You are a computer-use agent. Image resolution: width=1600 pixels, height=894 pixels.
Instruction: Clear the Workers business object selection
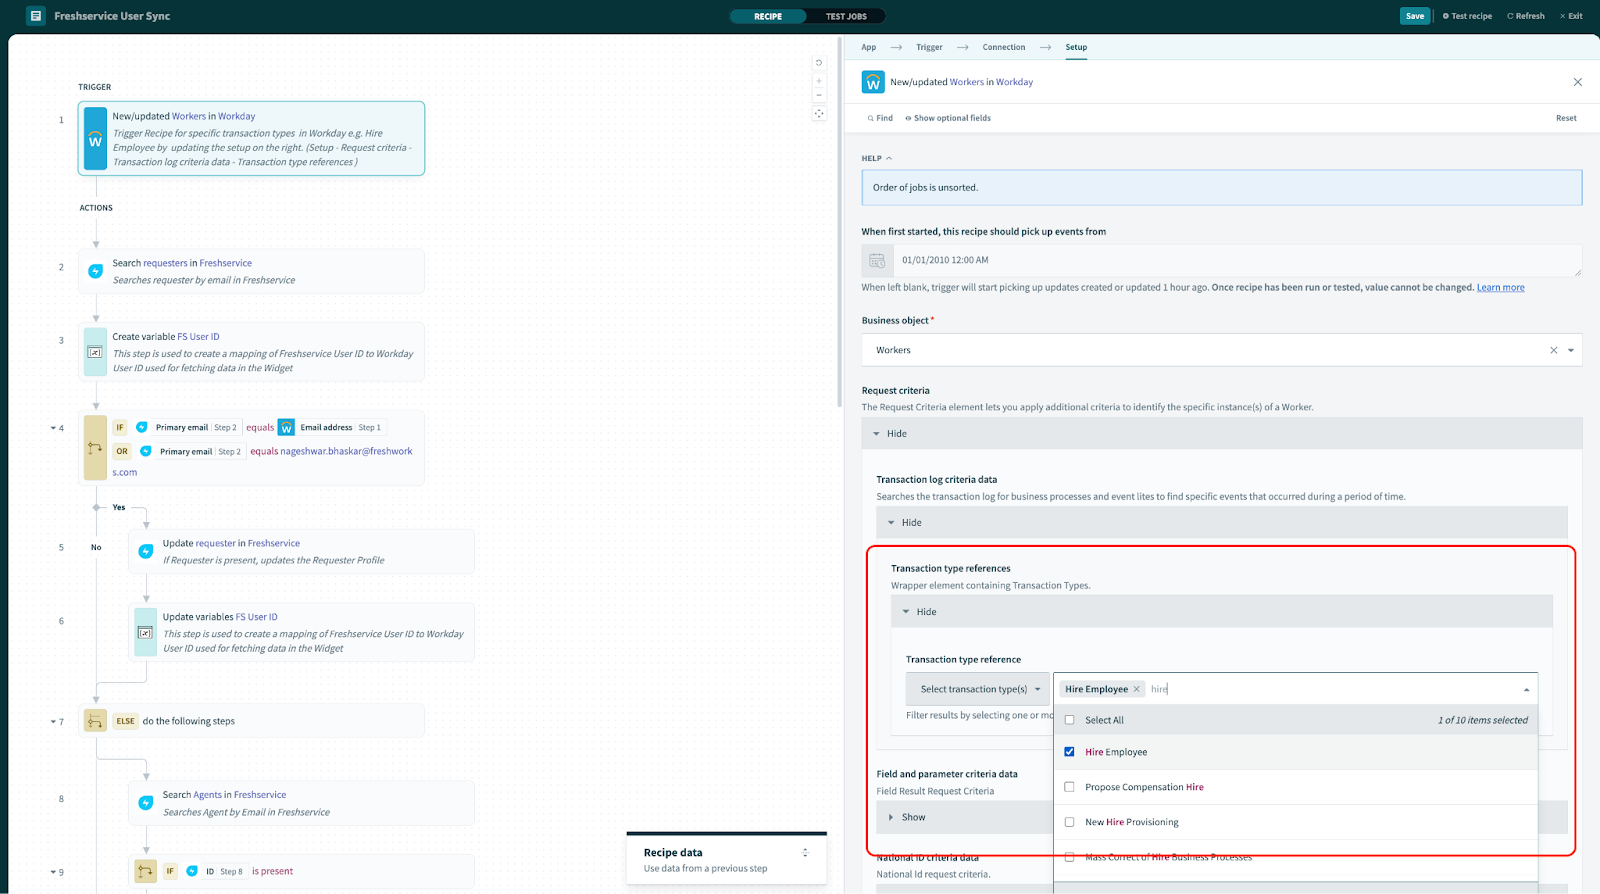pos(1554,350)
